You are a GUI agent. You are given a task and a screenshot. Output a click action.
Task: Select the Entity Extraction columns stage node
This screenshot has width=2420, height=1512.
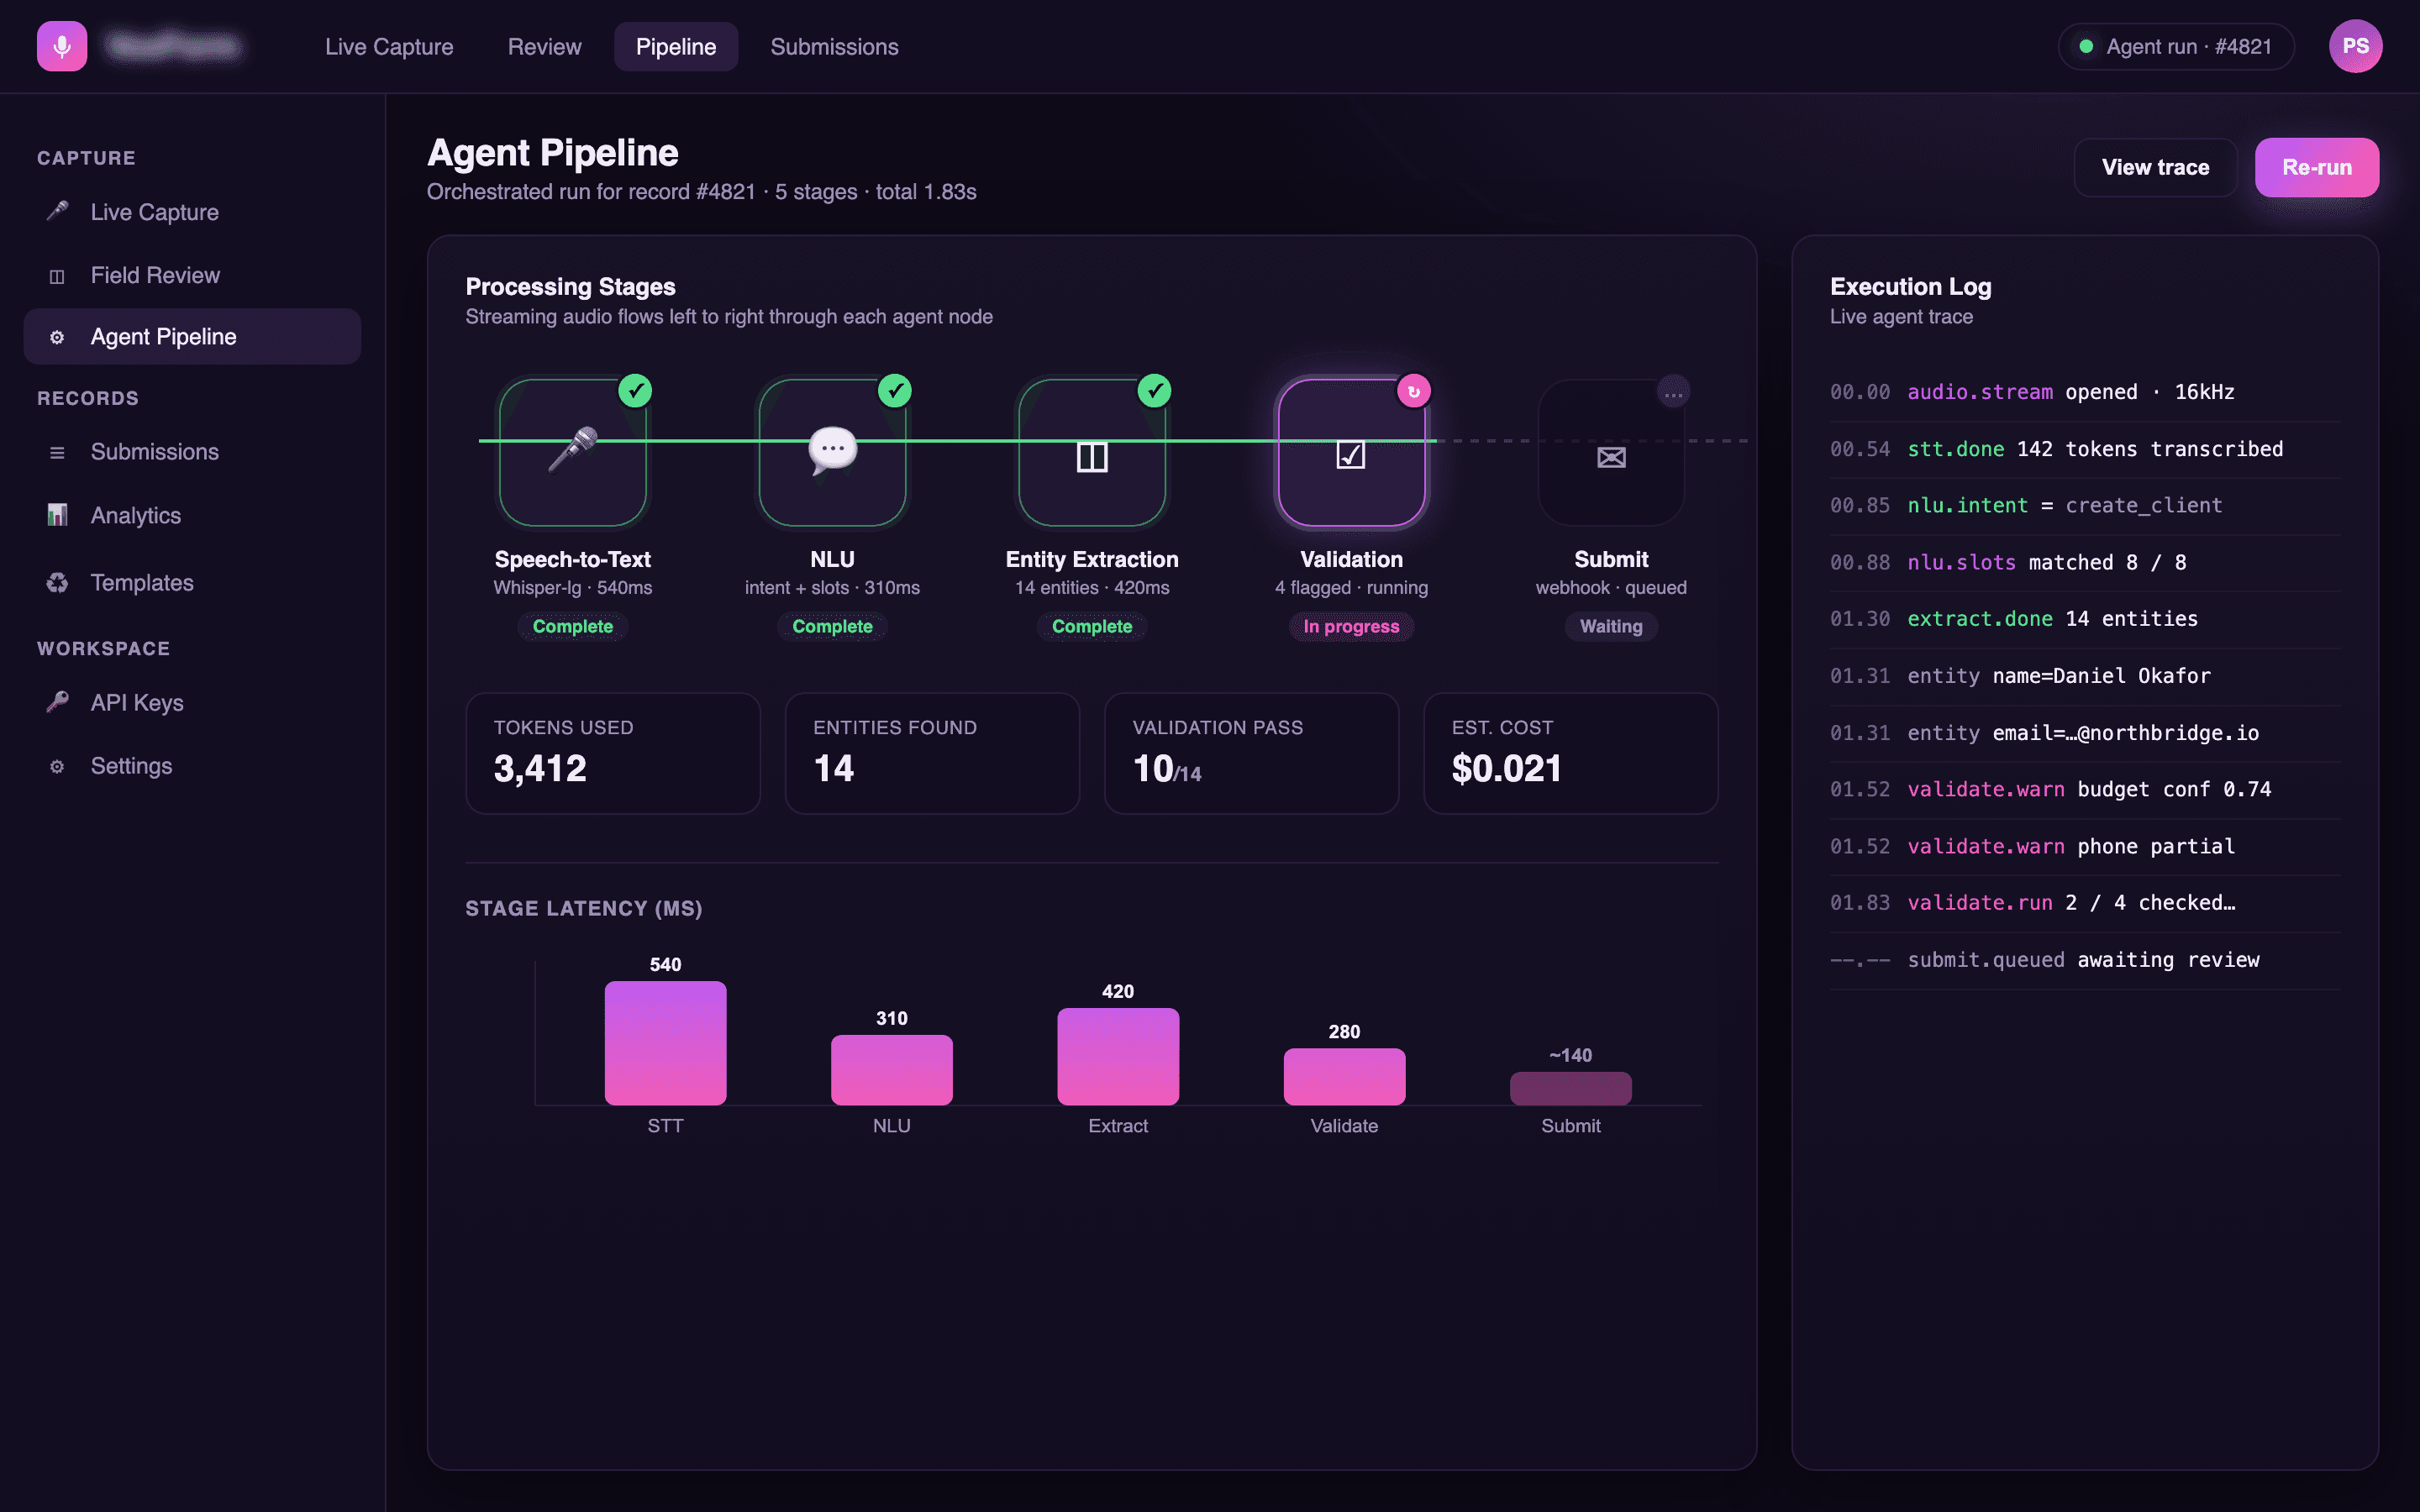tap(1092, 452)
